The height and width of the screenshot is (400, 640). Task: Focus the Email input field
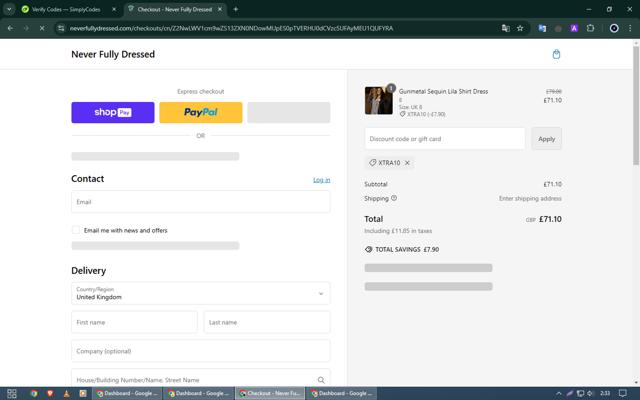[x=200, y=202]
